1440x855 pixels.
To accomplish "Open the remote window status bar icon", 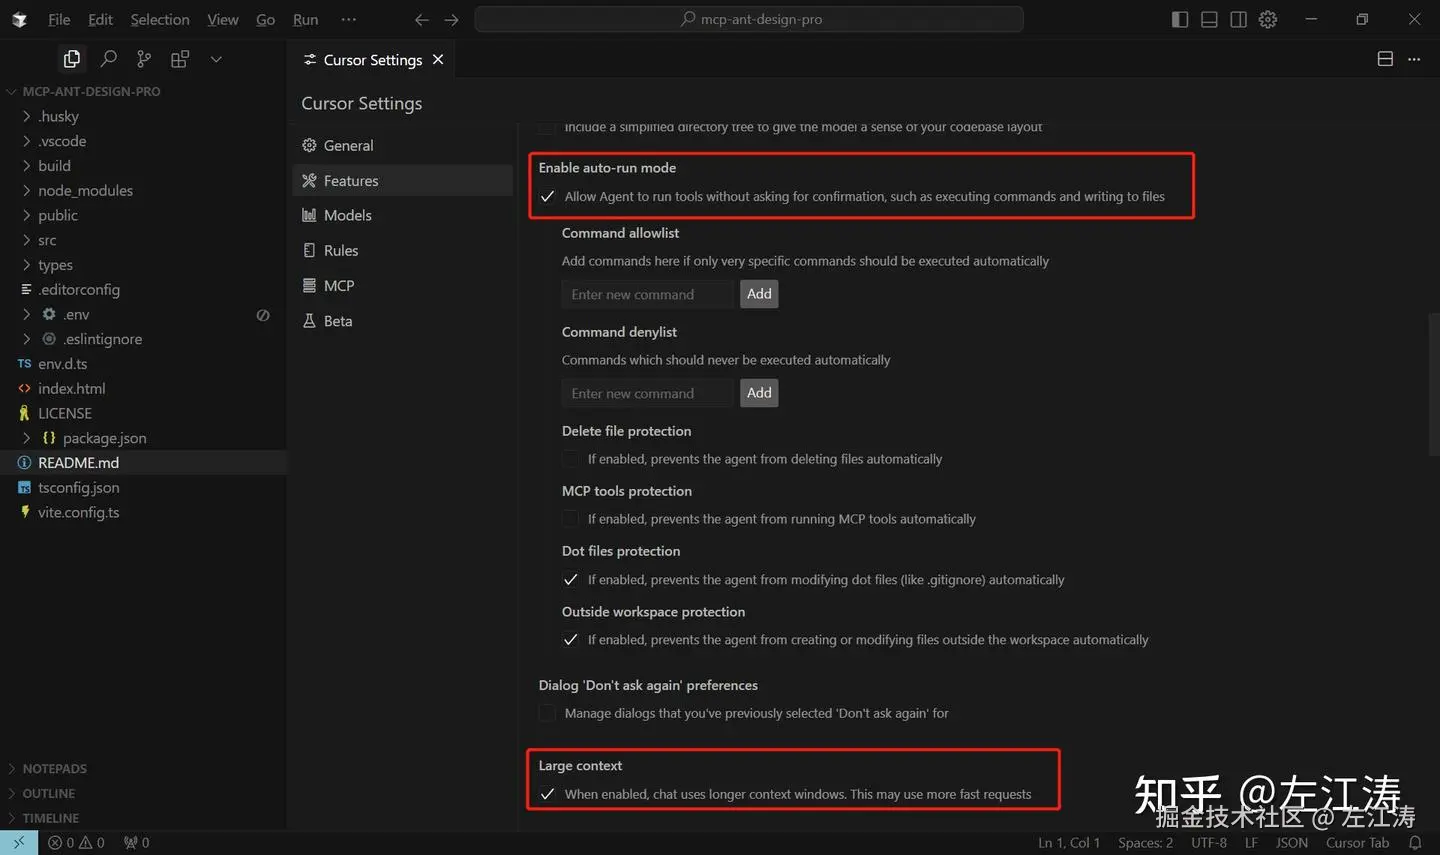I will click(19, 843).
